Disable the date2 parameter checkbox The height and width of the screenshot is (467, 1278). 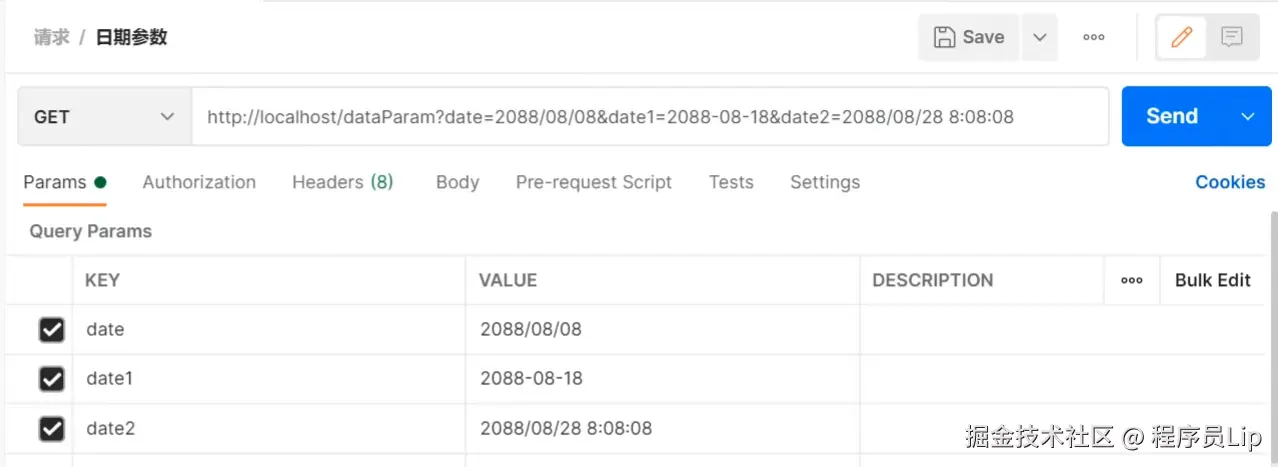pos(51,429)
